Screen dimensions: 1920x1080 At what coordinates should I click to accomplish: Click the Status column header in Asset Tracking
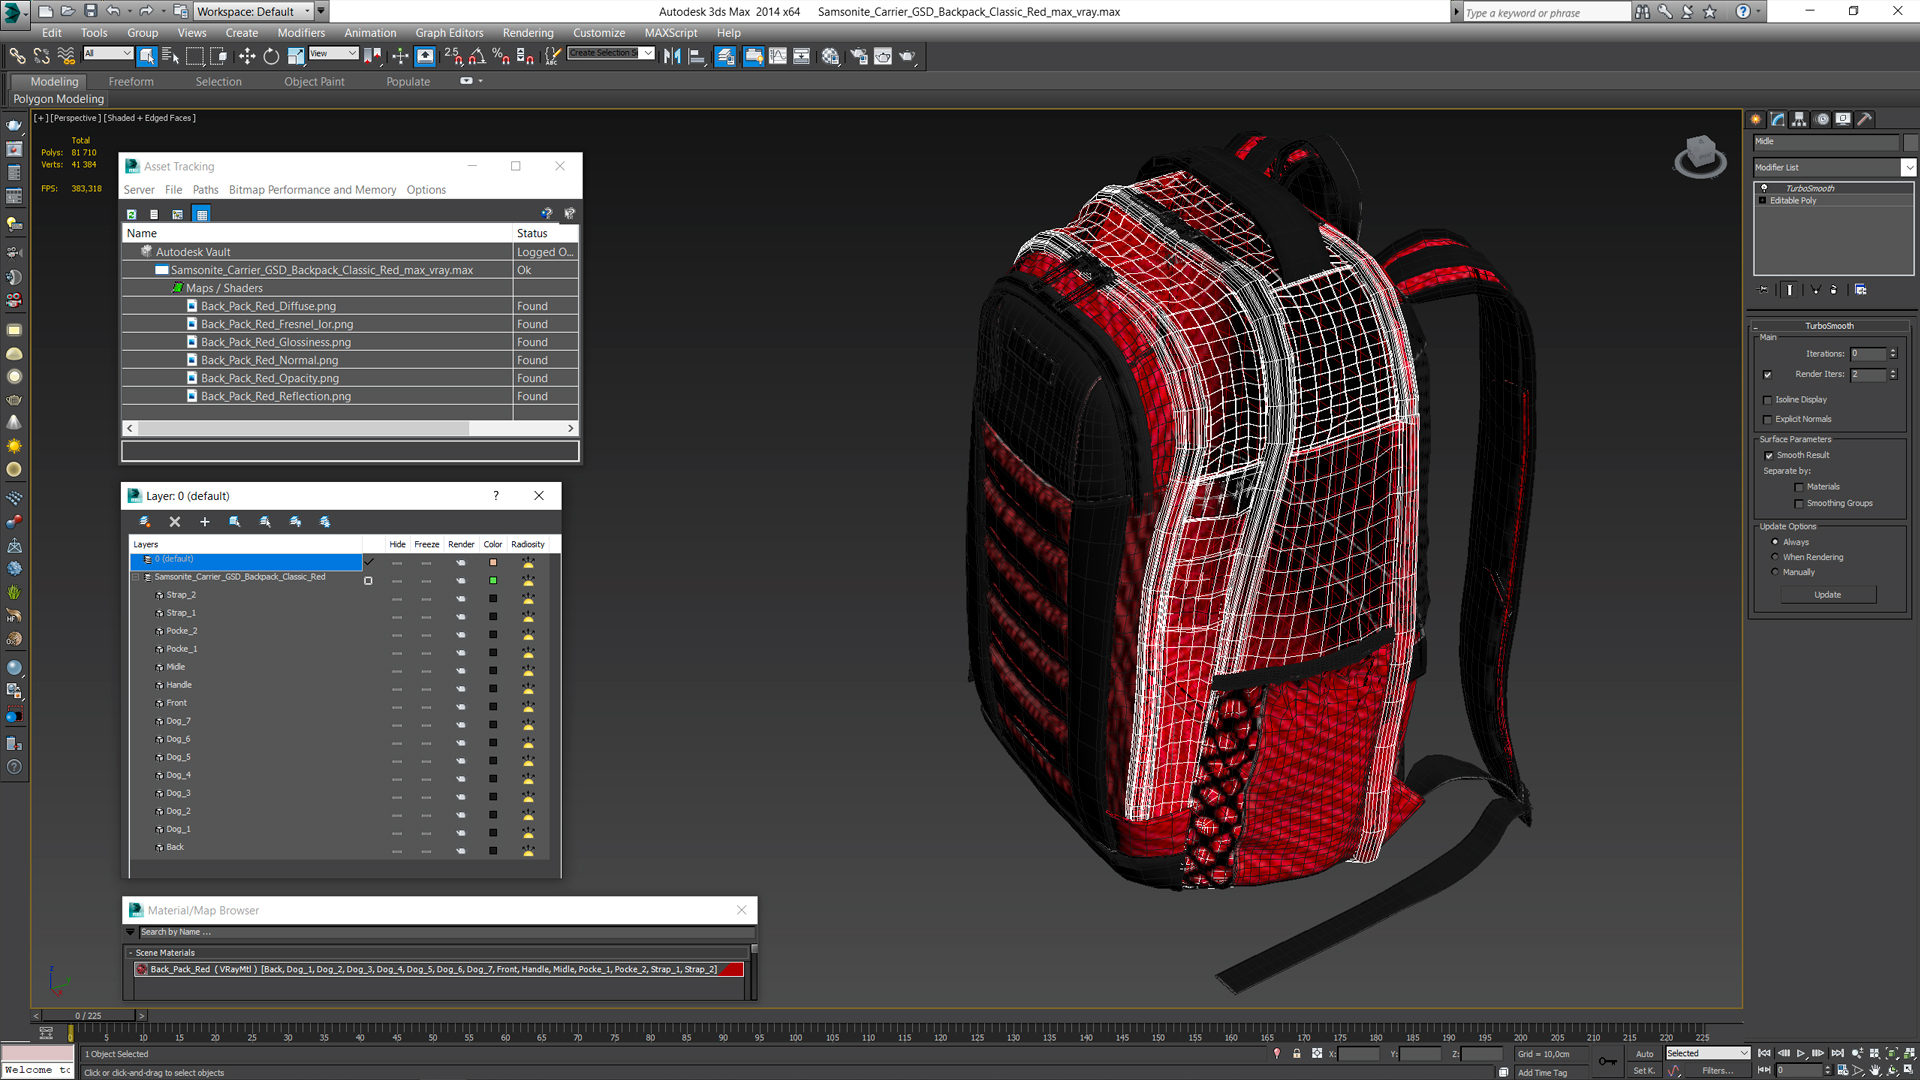click(545, 233)
